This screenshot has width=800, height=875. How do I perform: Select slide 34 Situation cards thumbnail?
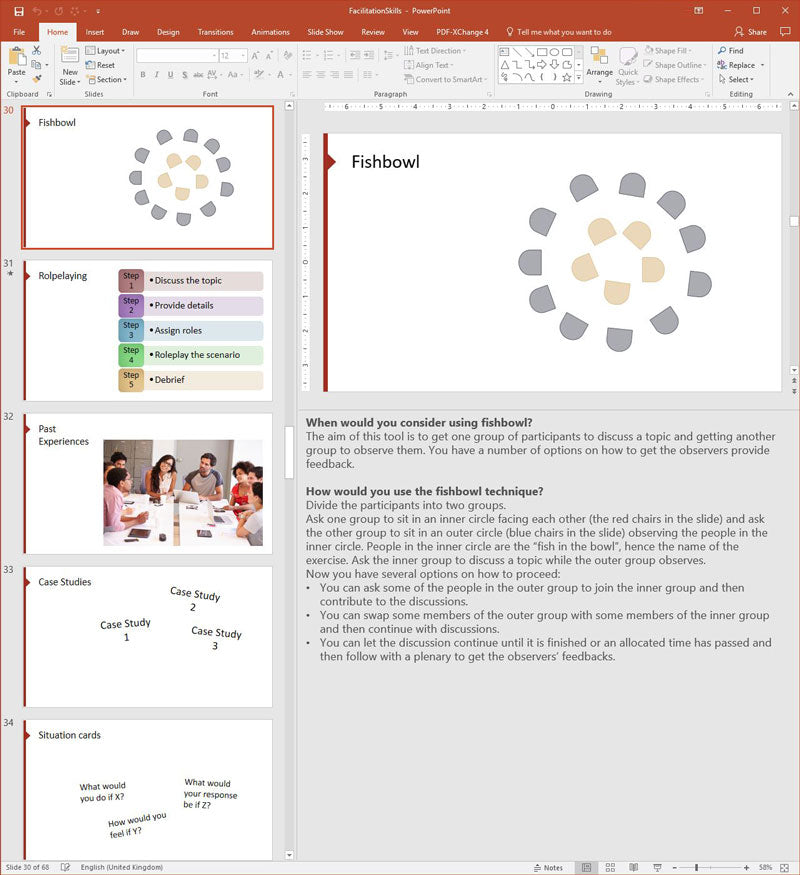[148, 790]
